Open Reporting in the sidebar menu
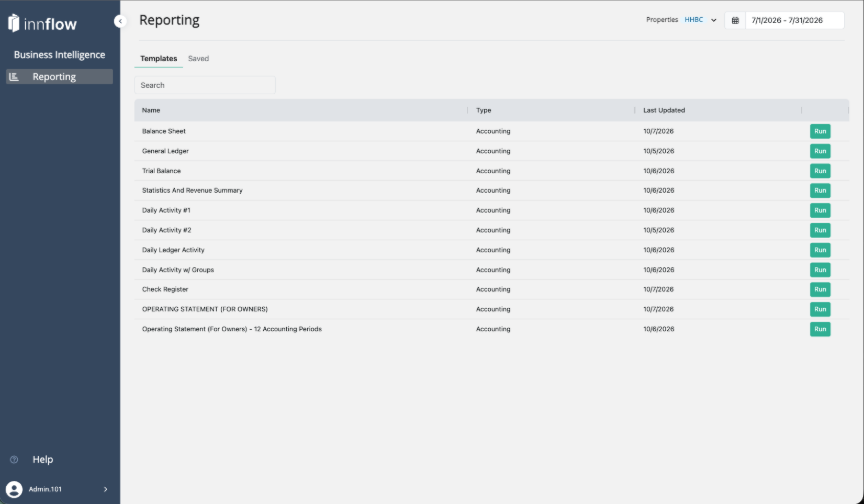The image size is (864, 504). point(60,77)
